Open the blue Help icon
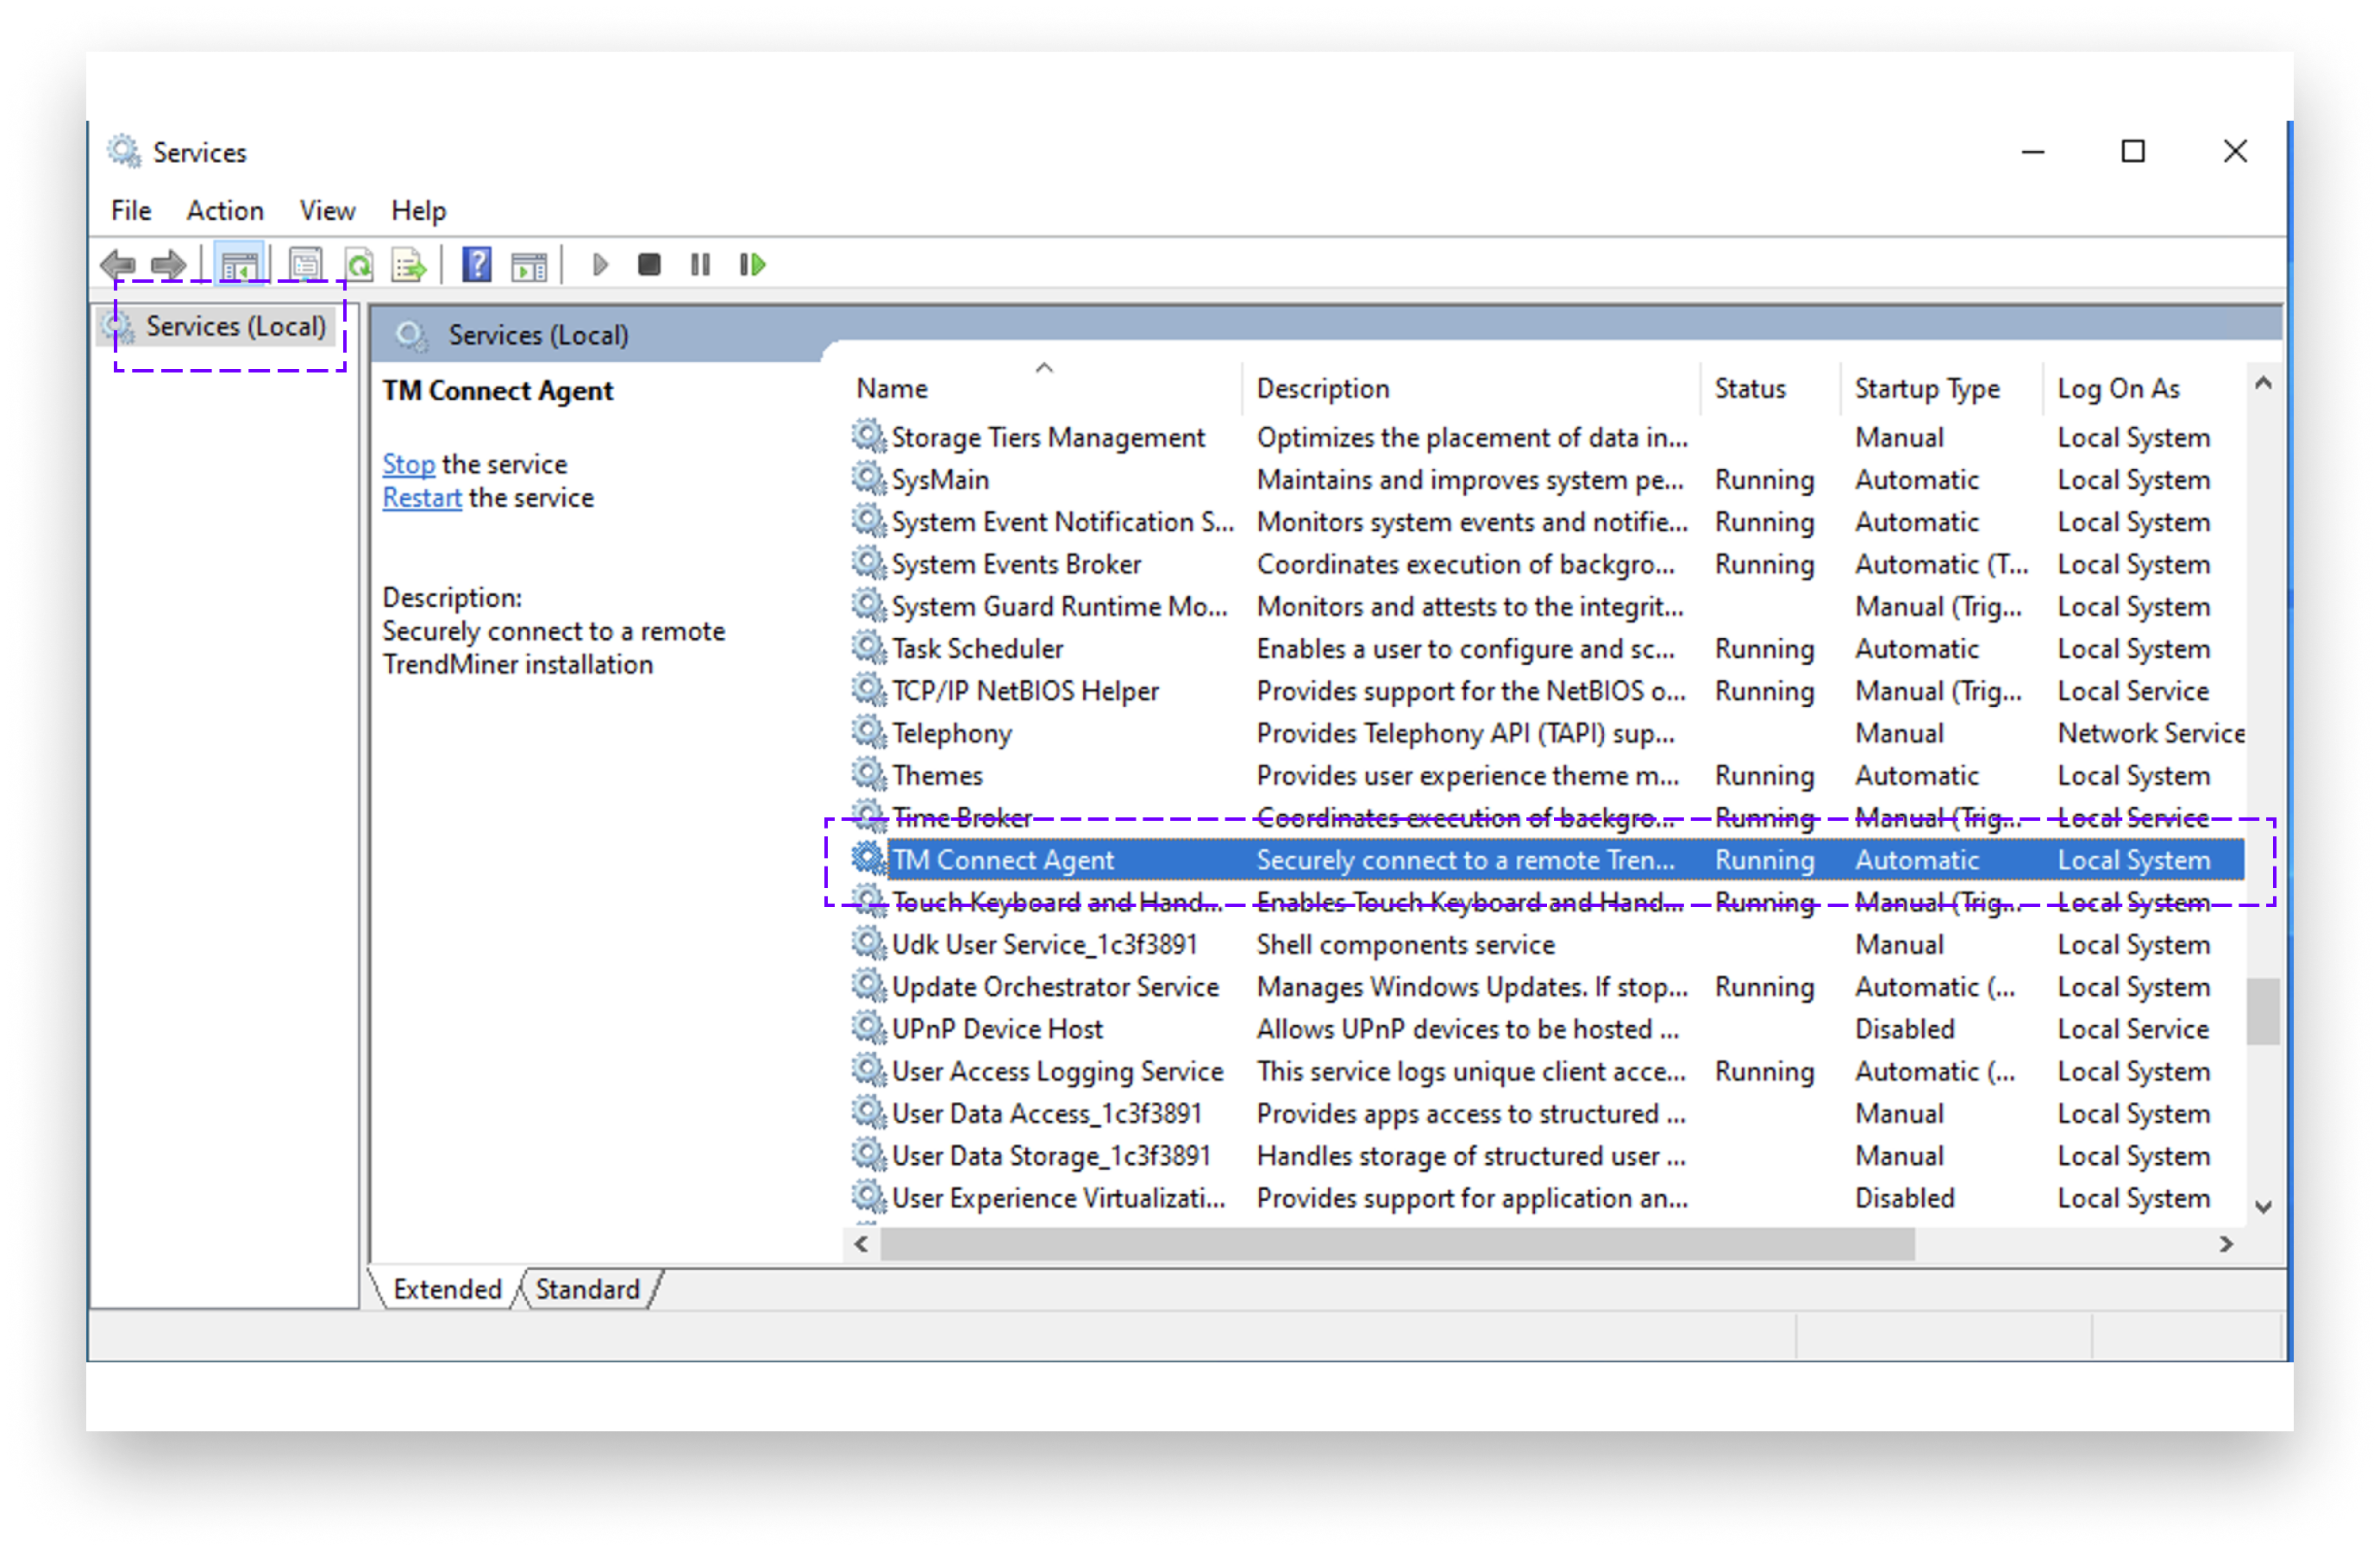 tap(476, 265)
